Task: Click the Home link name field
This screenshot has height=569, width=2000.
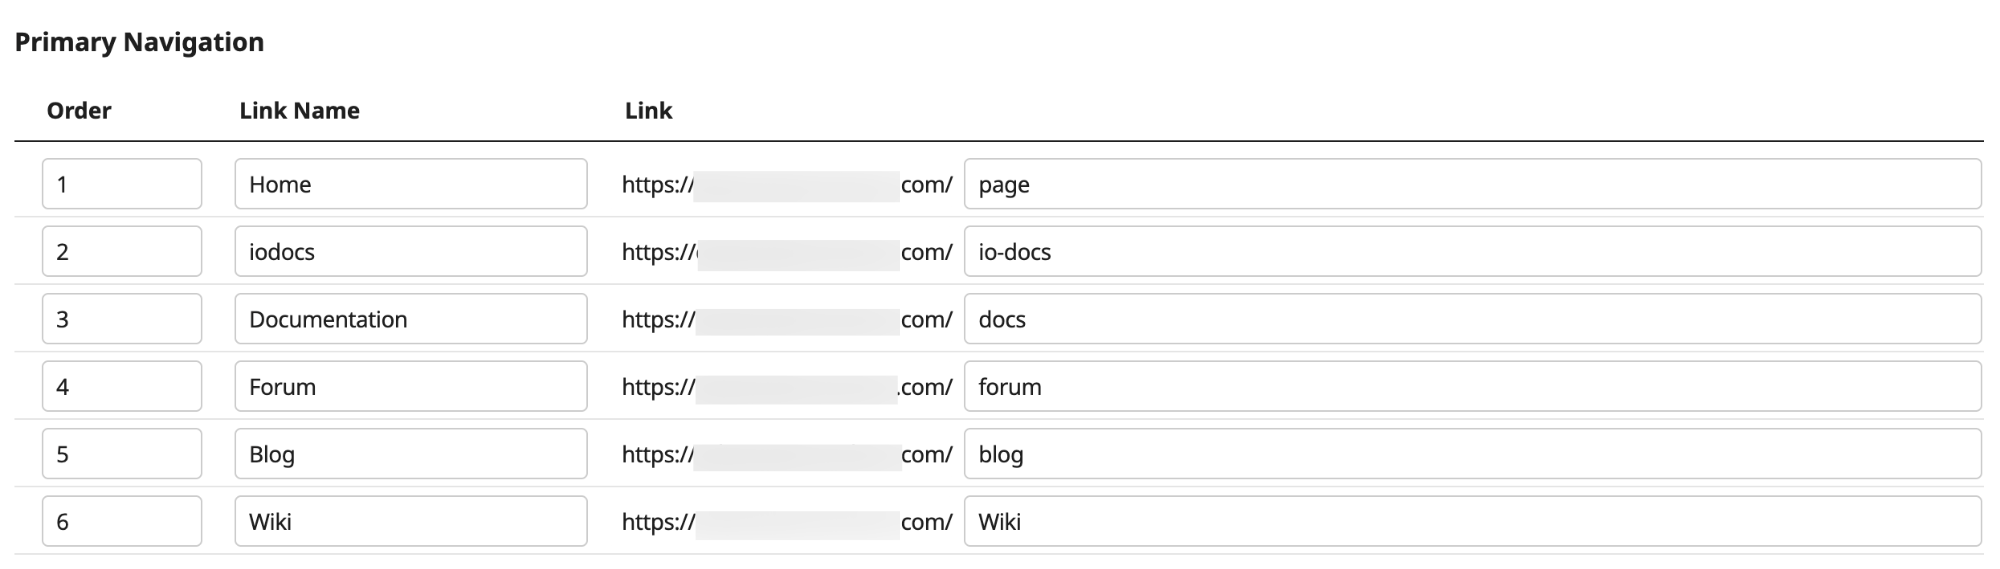Action: coord(410,184)
